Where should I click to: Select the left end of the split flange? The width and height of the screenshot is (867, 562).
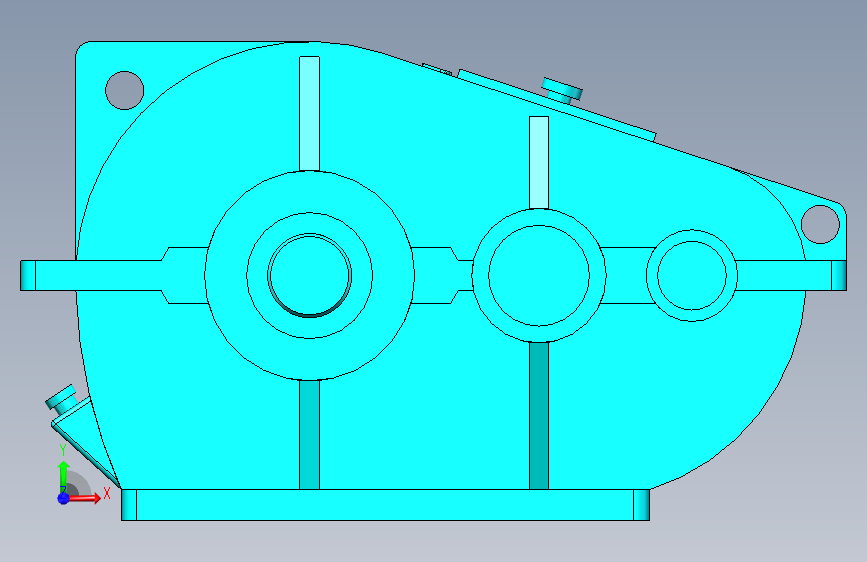coord(28,275)
